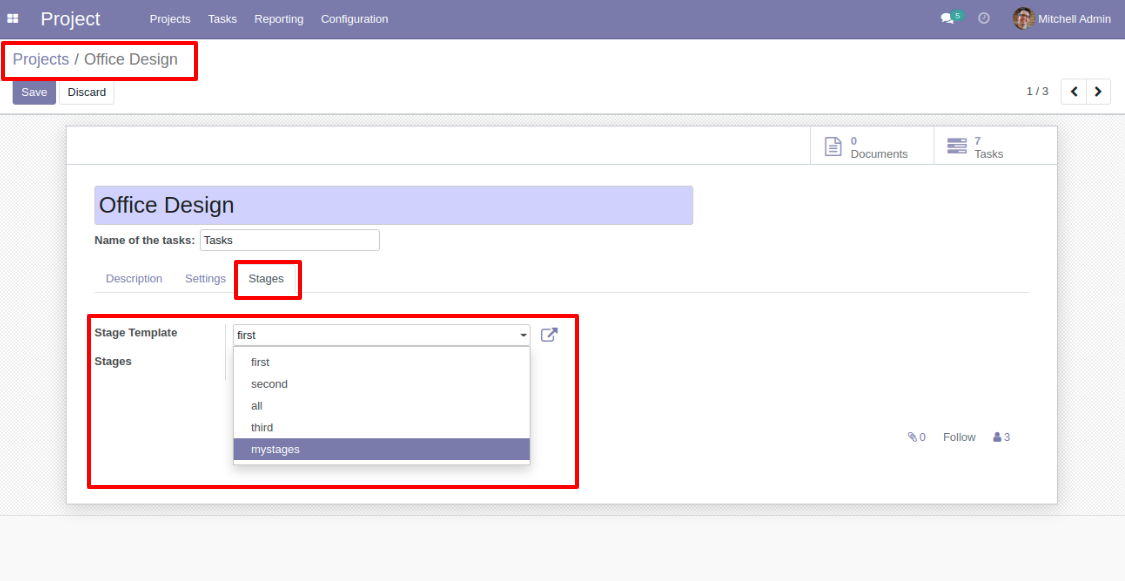Toggle the Stage Template dropdown arrow
Viewport: 1125px width, 581px height.
pos(524,335)
